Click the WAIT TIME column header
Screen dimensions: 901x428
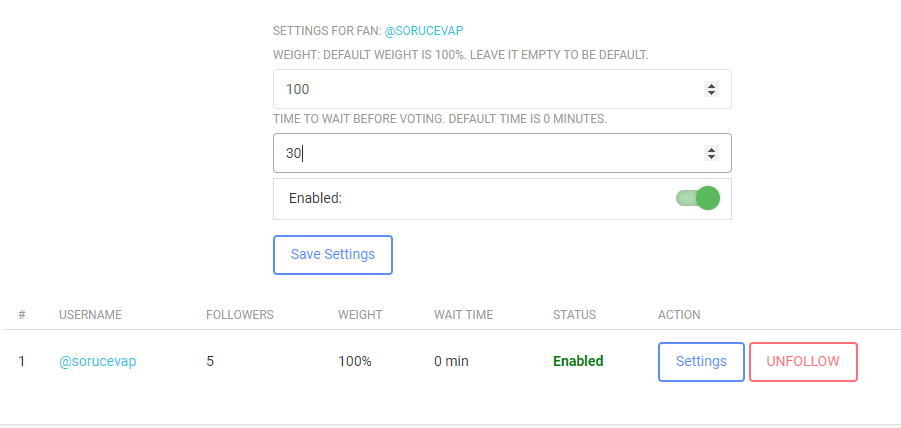(x=463, y=315)
